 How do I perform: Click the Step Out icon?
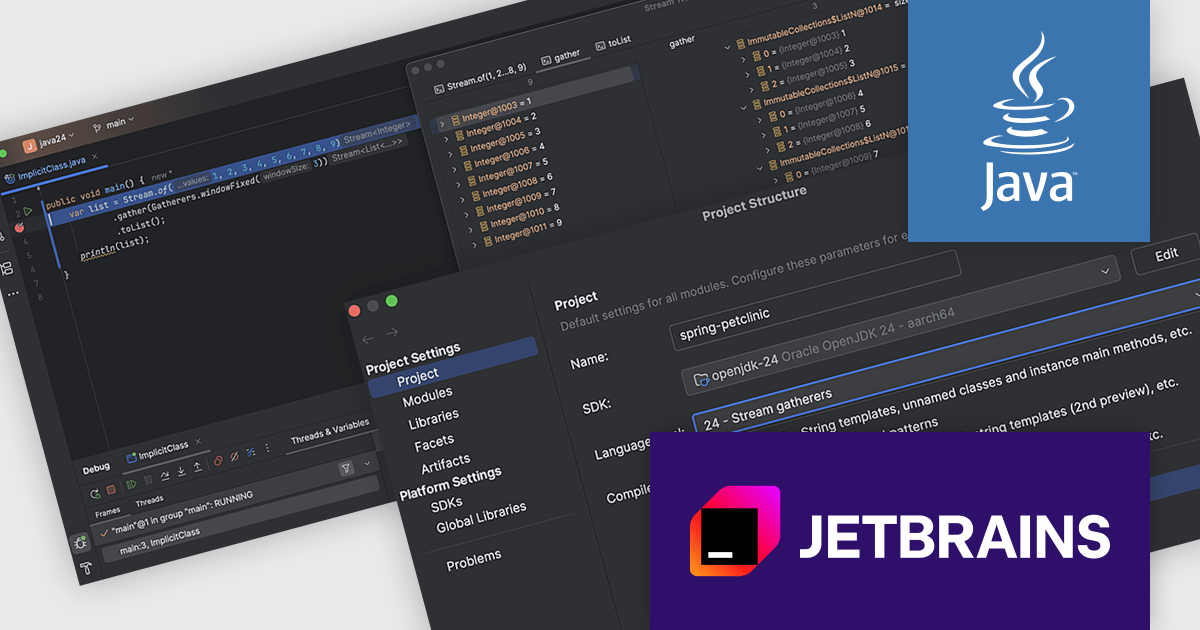(x=198, y=467)
